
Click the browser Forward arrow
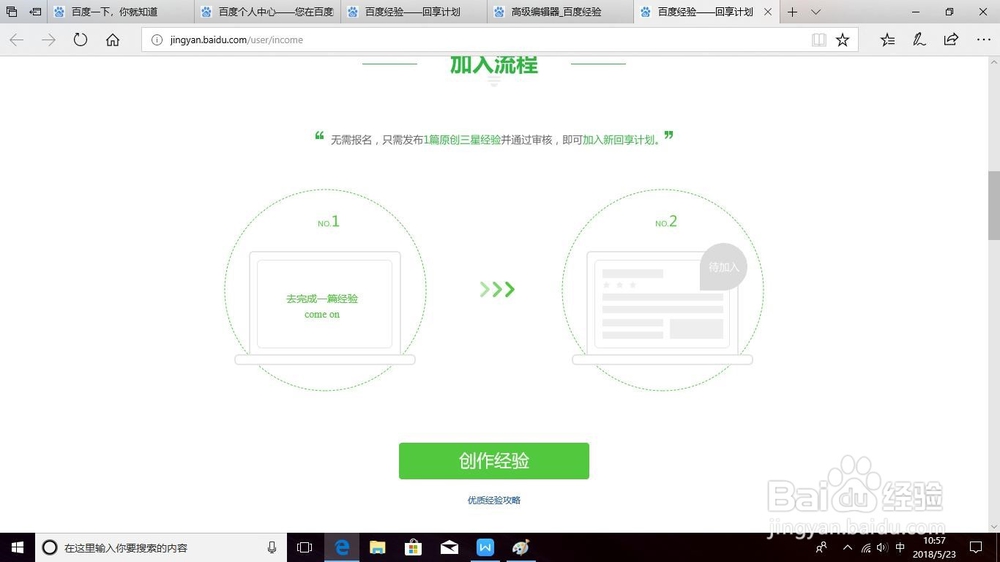[48, 40]
